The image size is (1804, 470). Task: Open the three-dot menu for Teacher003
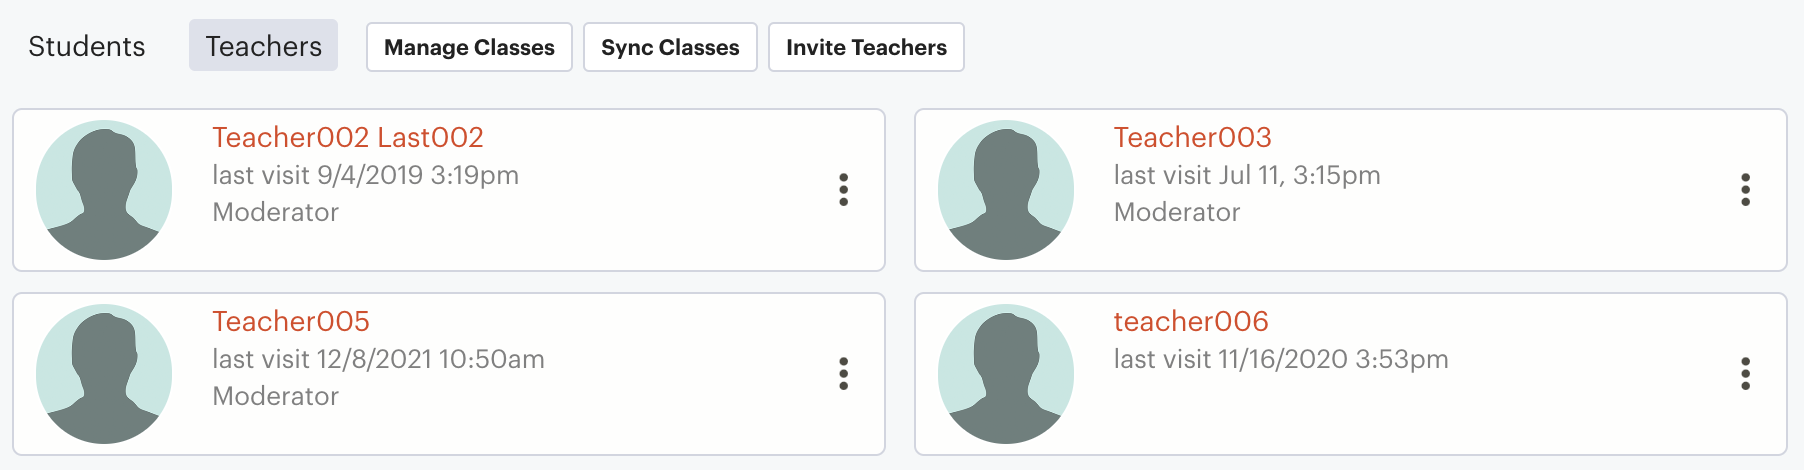(x=1746, y=190)
